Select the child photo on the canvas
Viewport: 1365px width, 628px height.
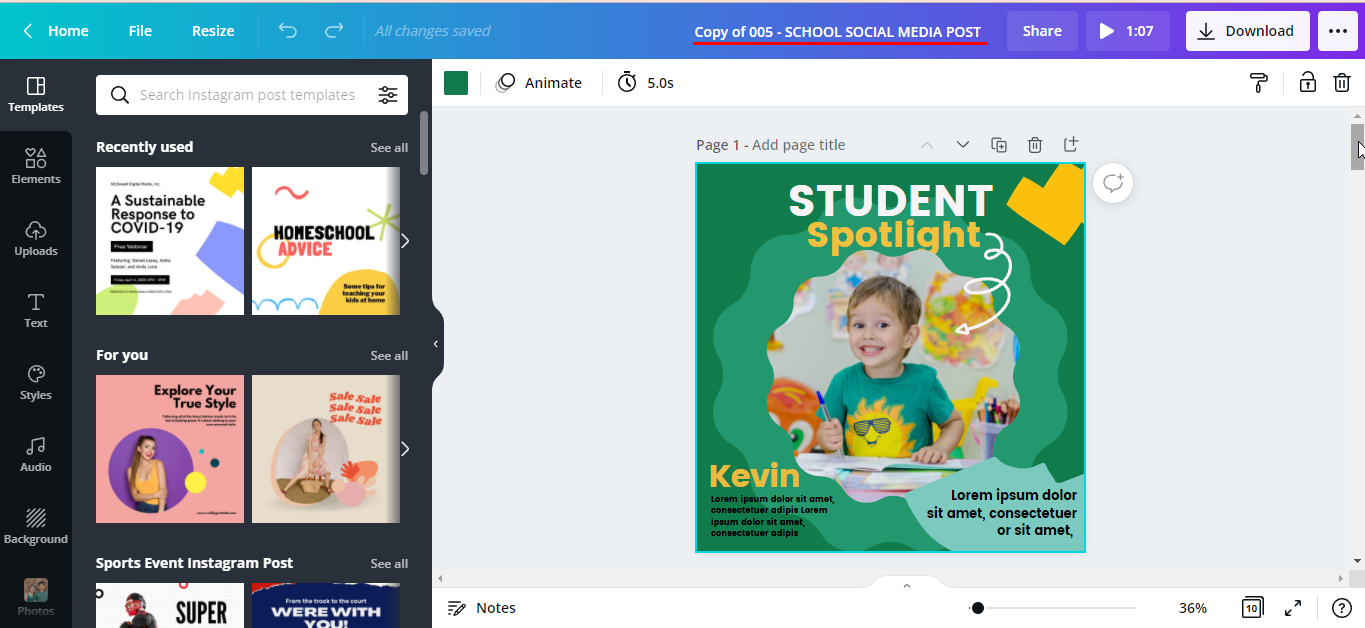click(892, 375)
